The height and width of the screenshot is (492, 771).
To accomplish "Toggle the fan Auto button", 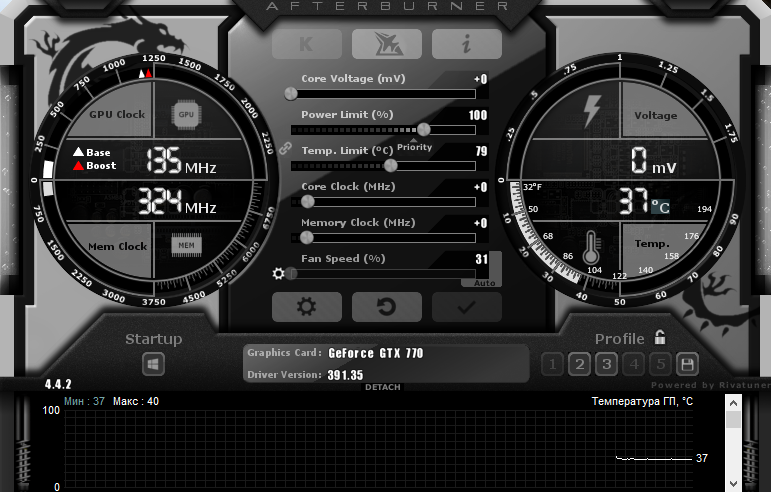I will tap(484, 283).
